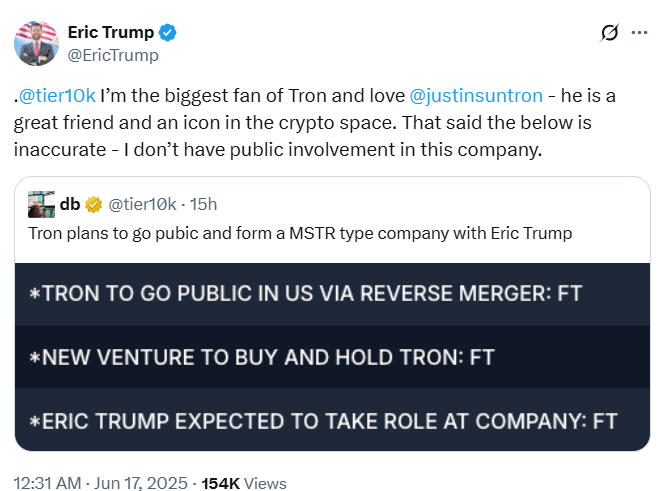659x491 pixels.
Task: Click the @tier10k mention in tweet body
Action: 61,96
